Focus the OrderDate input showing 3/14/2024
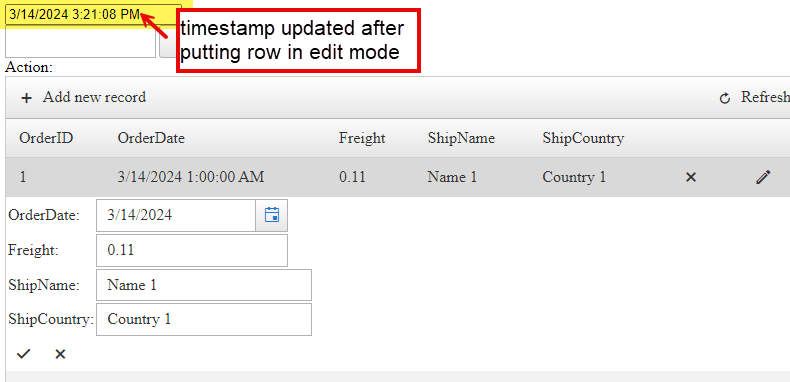This screenshot has width=790, height=382. pyautogui.click(x=176, y=215)
